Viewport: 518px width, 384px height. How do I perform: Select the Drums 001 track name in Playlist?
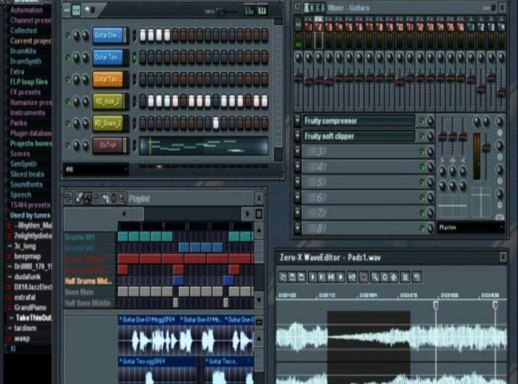pos(80,237)
